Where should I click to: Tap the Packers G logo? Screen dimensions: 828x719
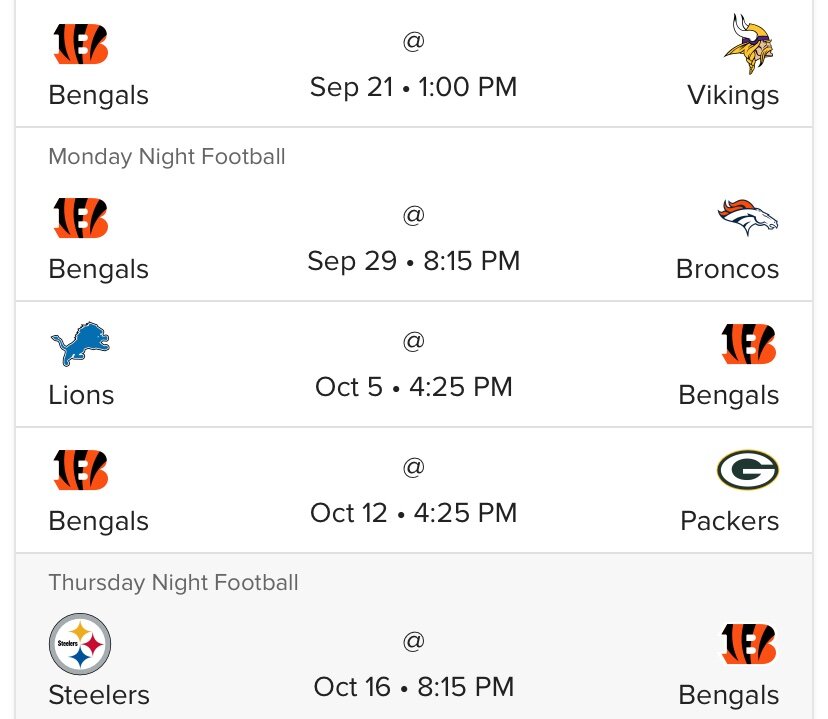pos(747,470)
